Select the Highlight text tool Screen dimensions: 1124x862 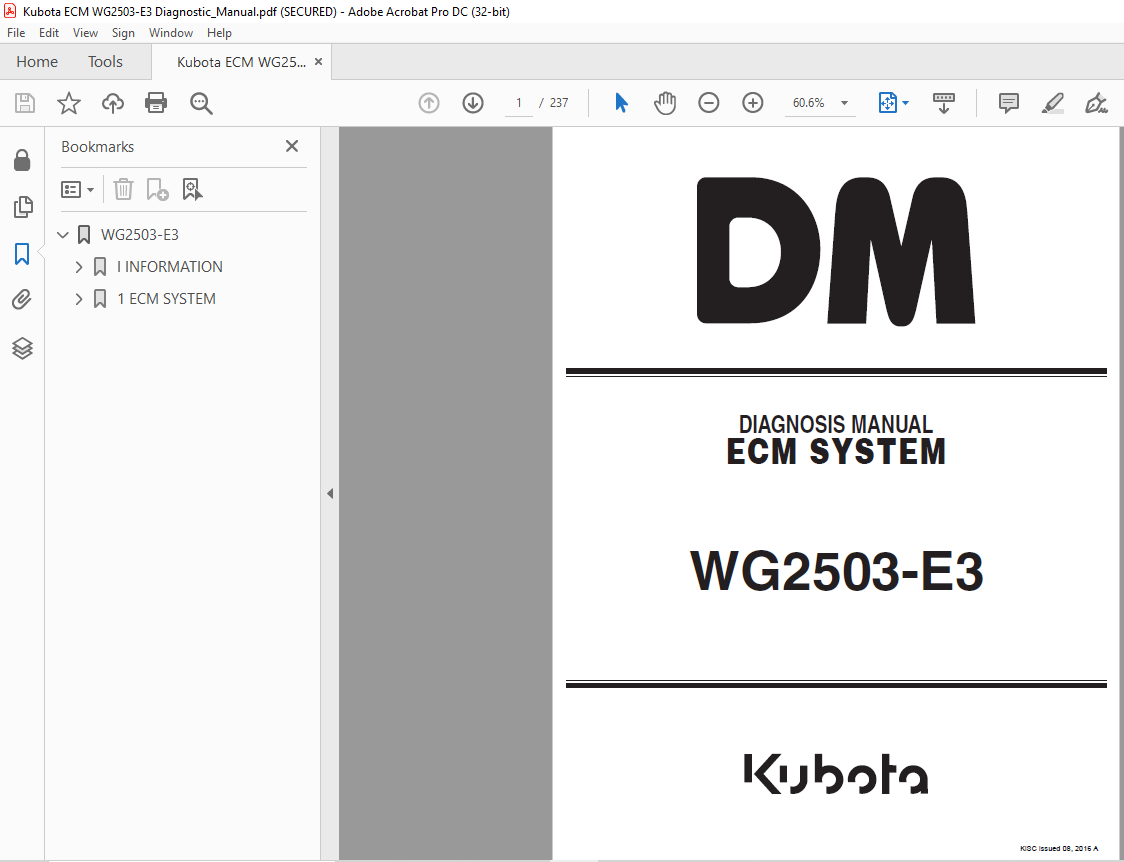pyautogui.click(x=1052, y=103)
